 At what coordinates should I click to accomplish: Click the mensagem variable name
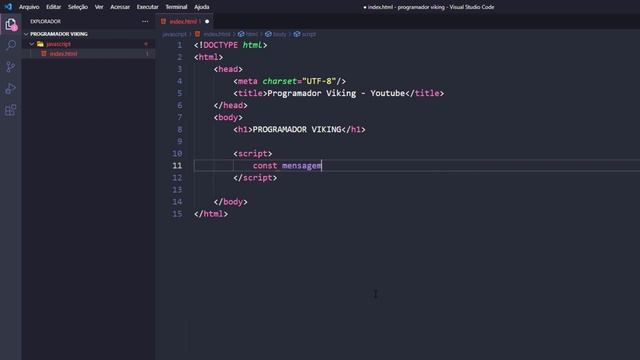(302, 166)
